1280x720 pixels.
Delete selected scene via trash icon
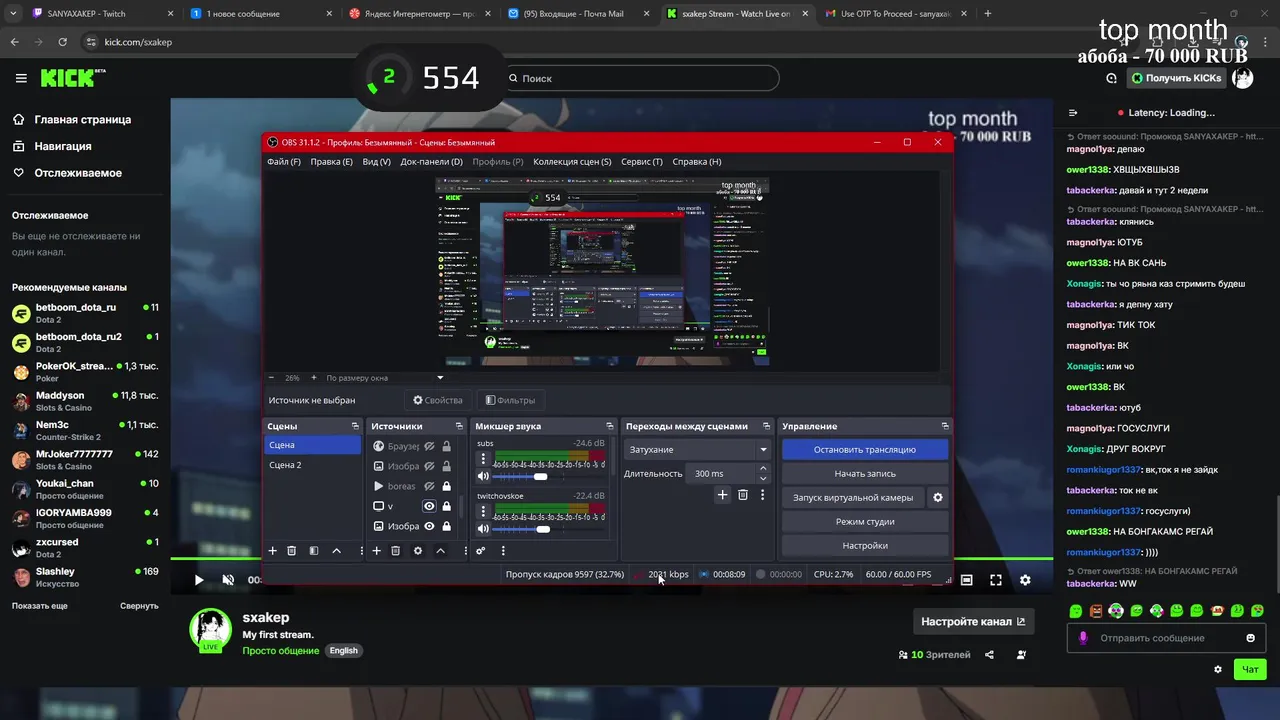(291, 550)
